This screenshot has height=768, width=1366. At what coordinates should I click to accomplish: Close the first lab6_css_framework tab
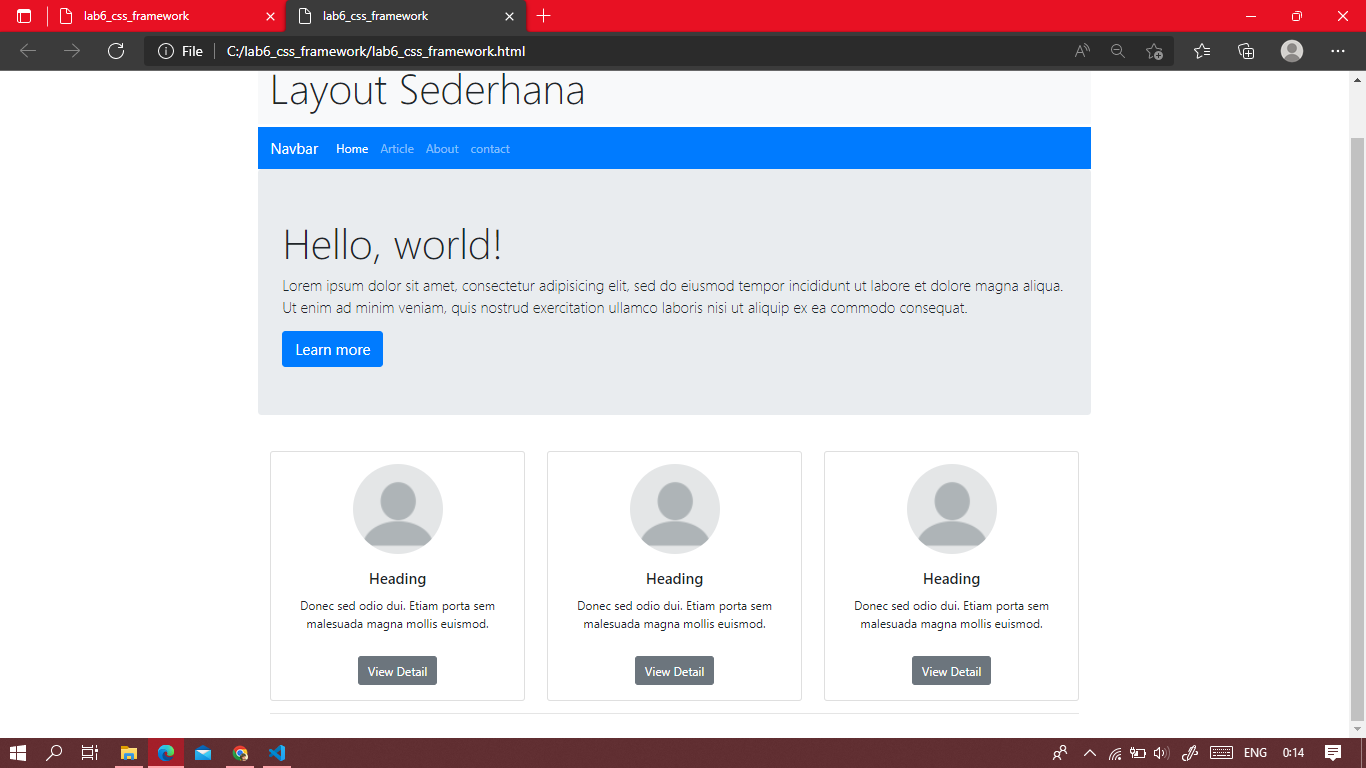270,16
